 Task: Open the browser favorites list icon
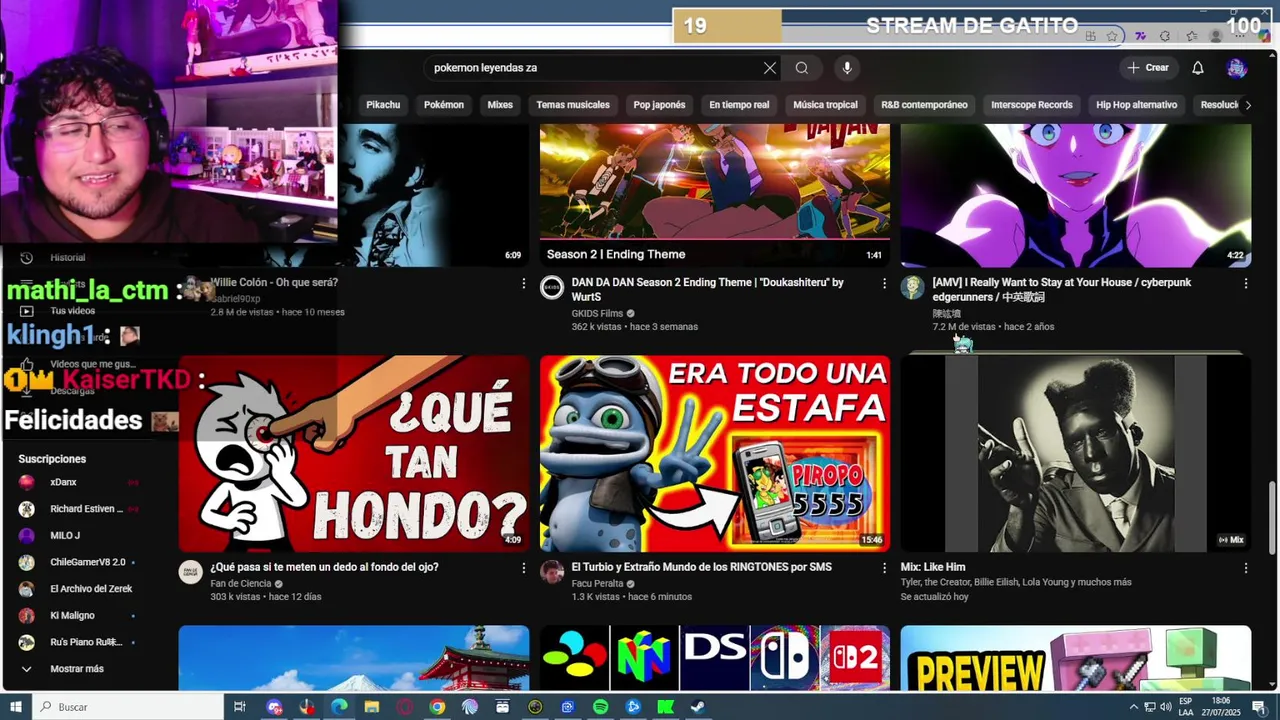1191,36
